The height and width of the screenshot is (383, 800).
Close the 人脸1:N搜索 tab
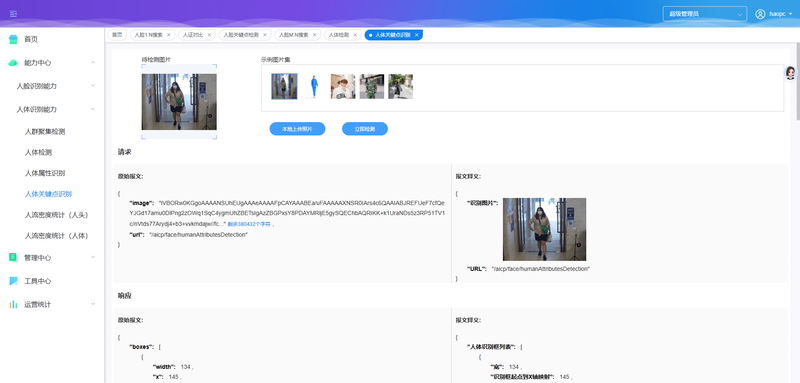[x=168, y=35]
